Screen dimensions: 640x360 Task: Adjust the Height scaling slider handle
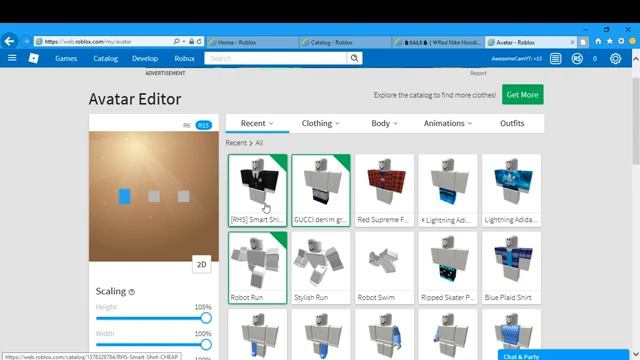pyautogui.click(x=206, y=318)
